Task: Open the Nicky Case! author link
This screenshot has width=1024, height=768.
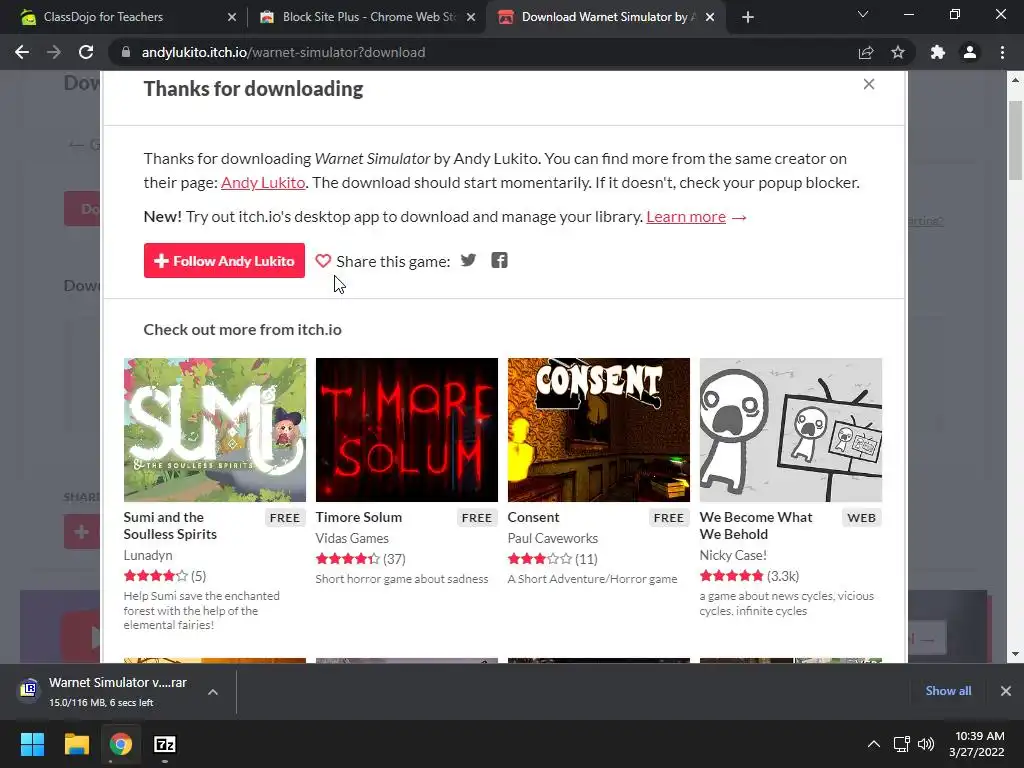Action: point(733,555)
